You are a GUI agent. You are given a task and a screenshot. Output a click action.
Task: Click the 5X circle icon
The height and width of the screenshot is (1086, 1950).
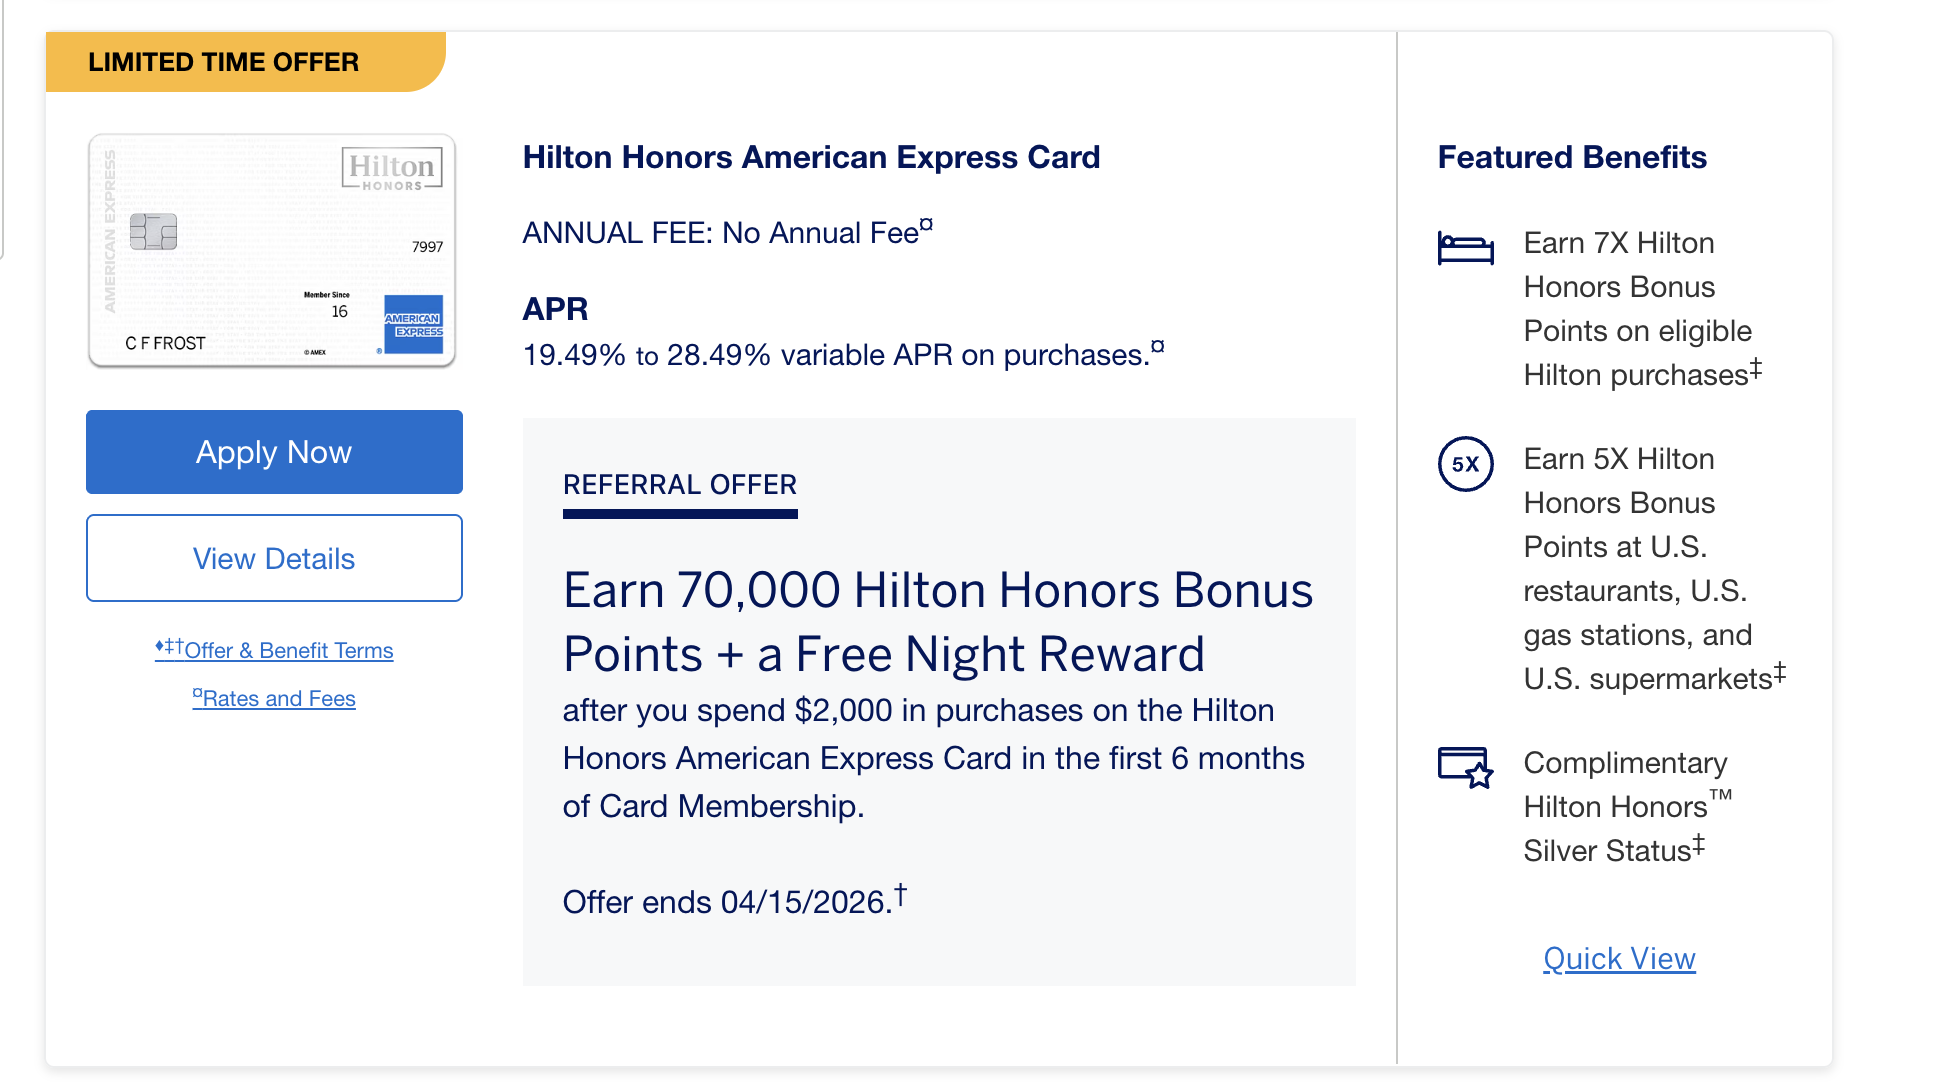coord(1465,464)
